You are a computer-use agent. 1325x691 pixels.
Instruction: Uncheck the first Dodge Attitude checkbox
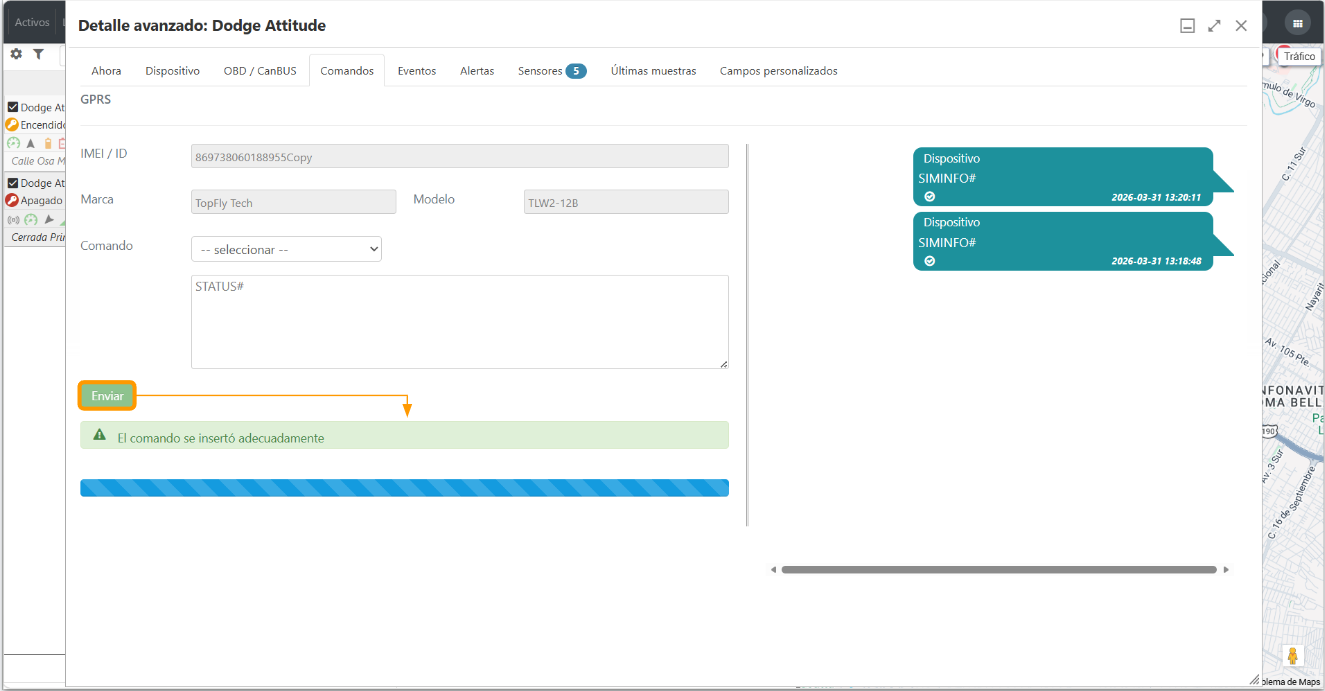(x=13, y=107)
